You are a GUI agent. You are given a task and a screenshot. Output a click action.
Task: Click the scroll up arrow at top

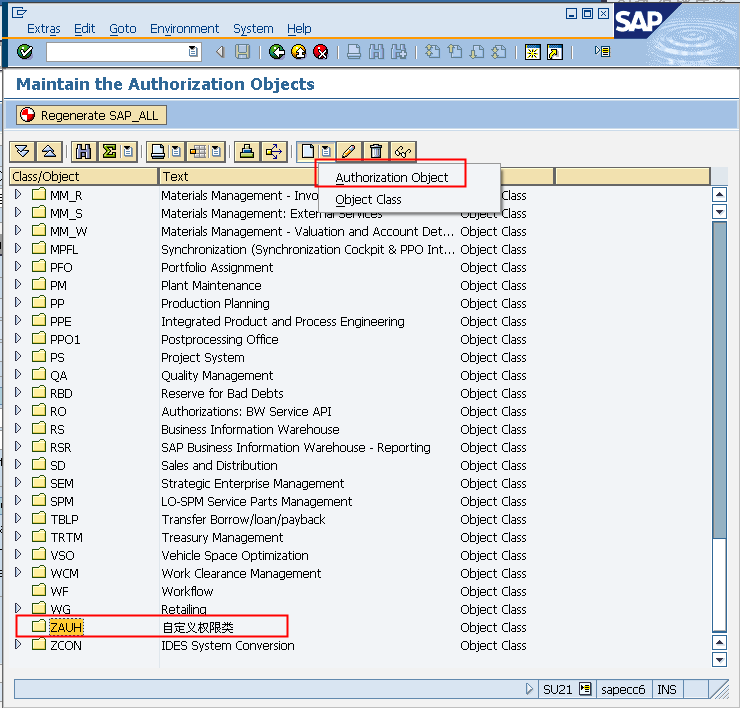pos(719,194)
